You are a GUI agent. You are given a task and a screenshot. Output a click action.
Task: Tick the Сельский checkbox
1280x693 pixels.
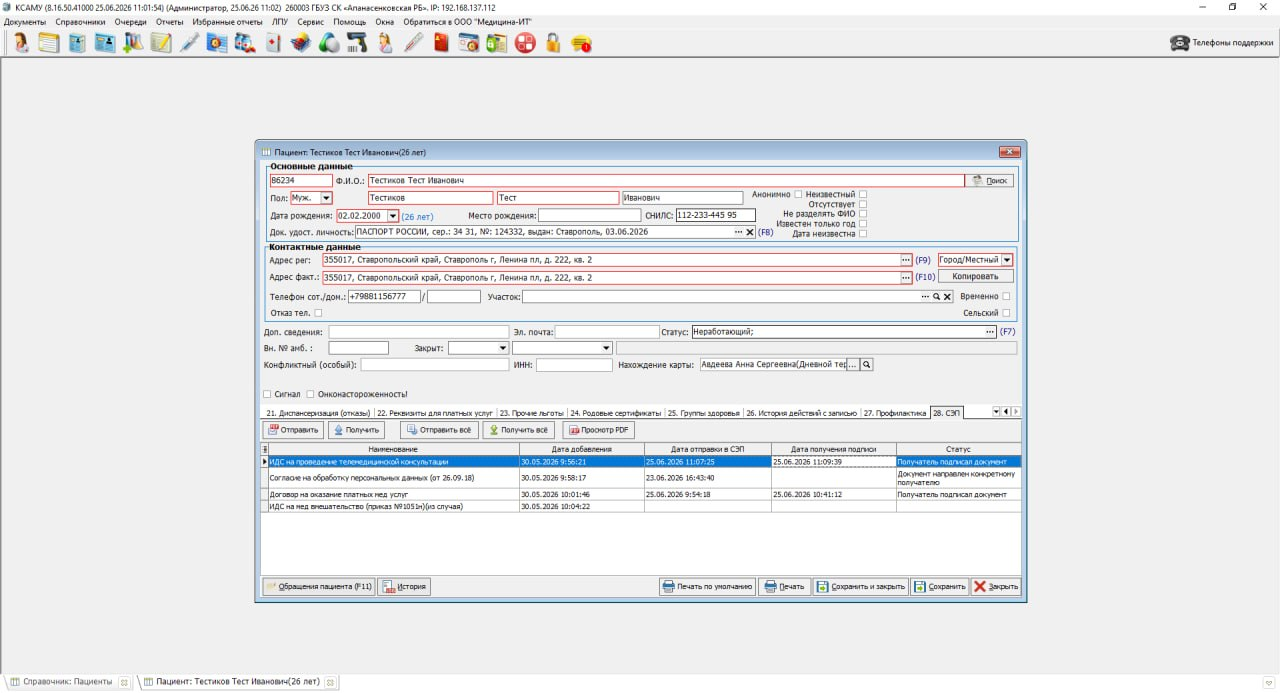1006,313
